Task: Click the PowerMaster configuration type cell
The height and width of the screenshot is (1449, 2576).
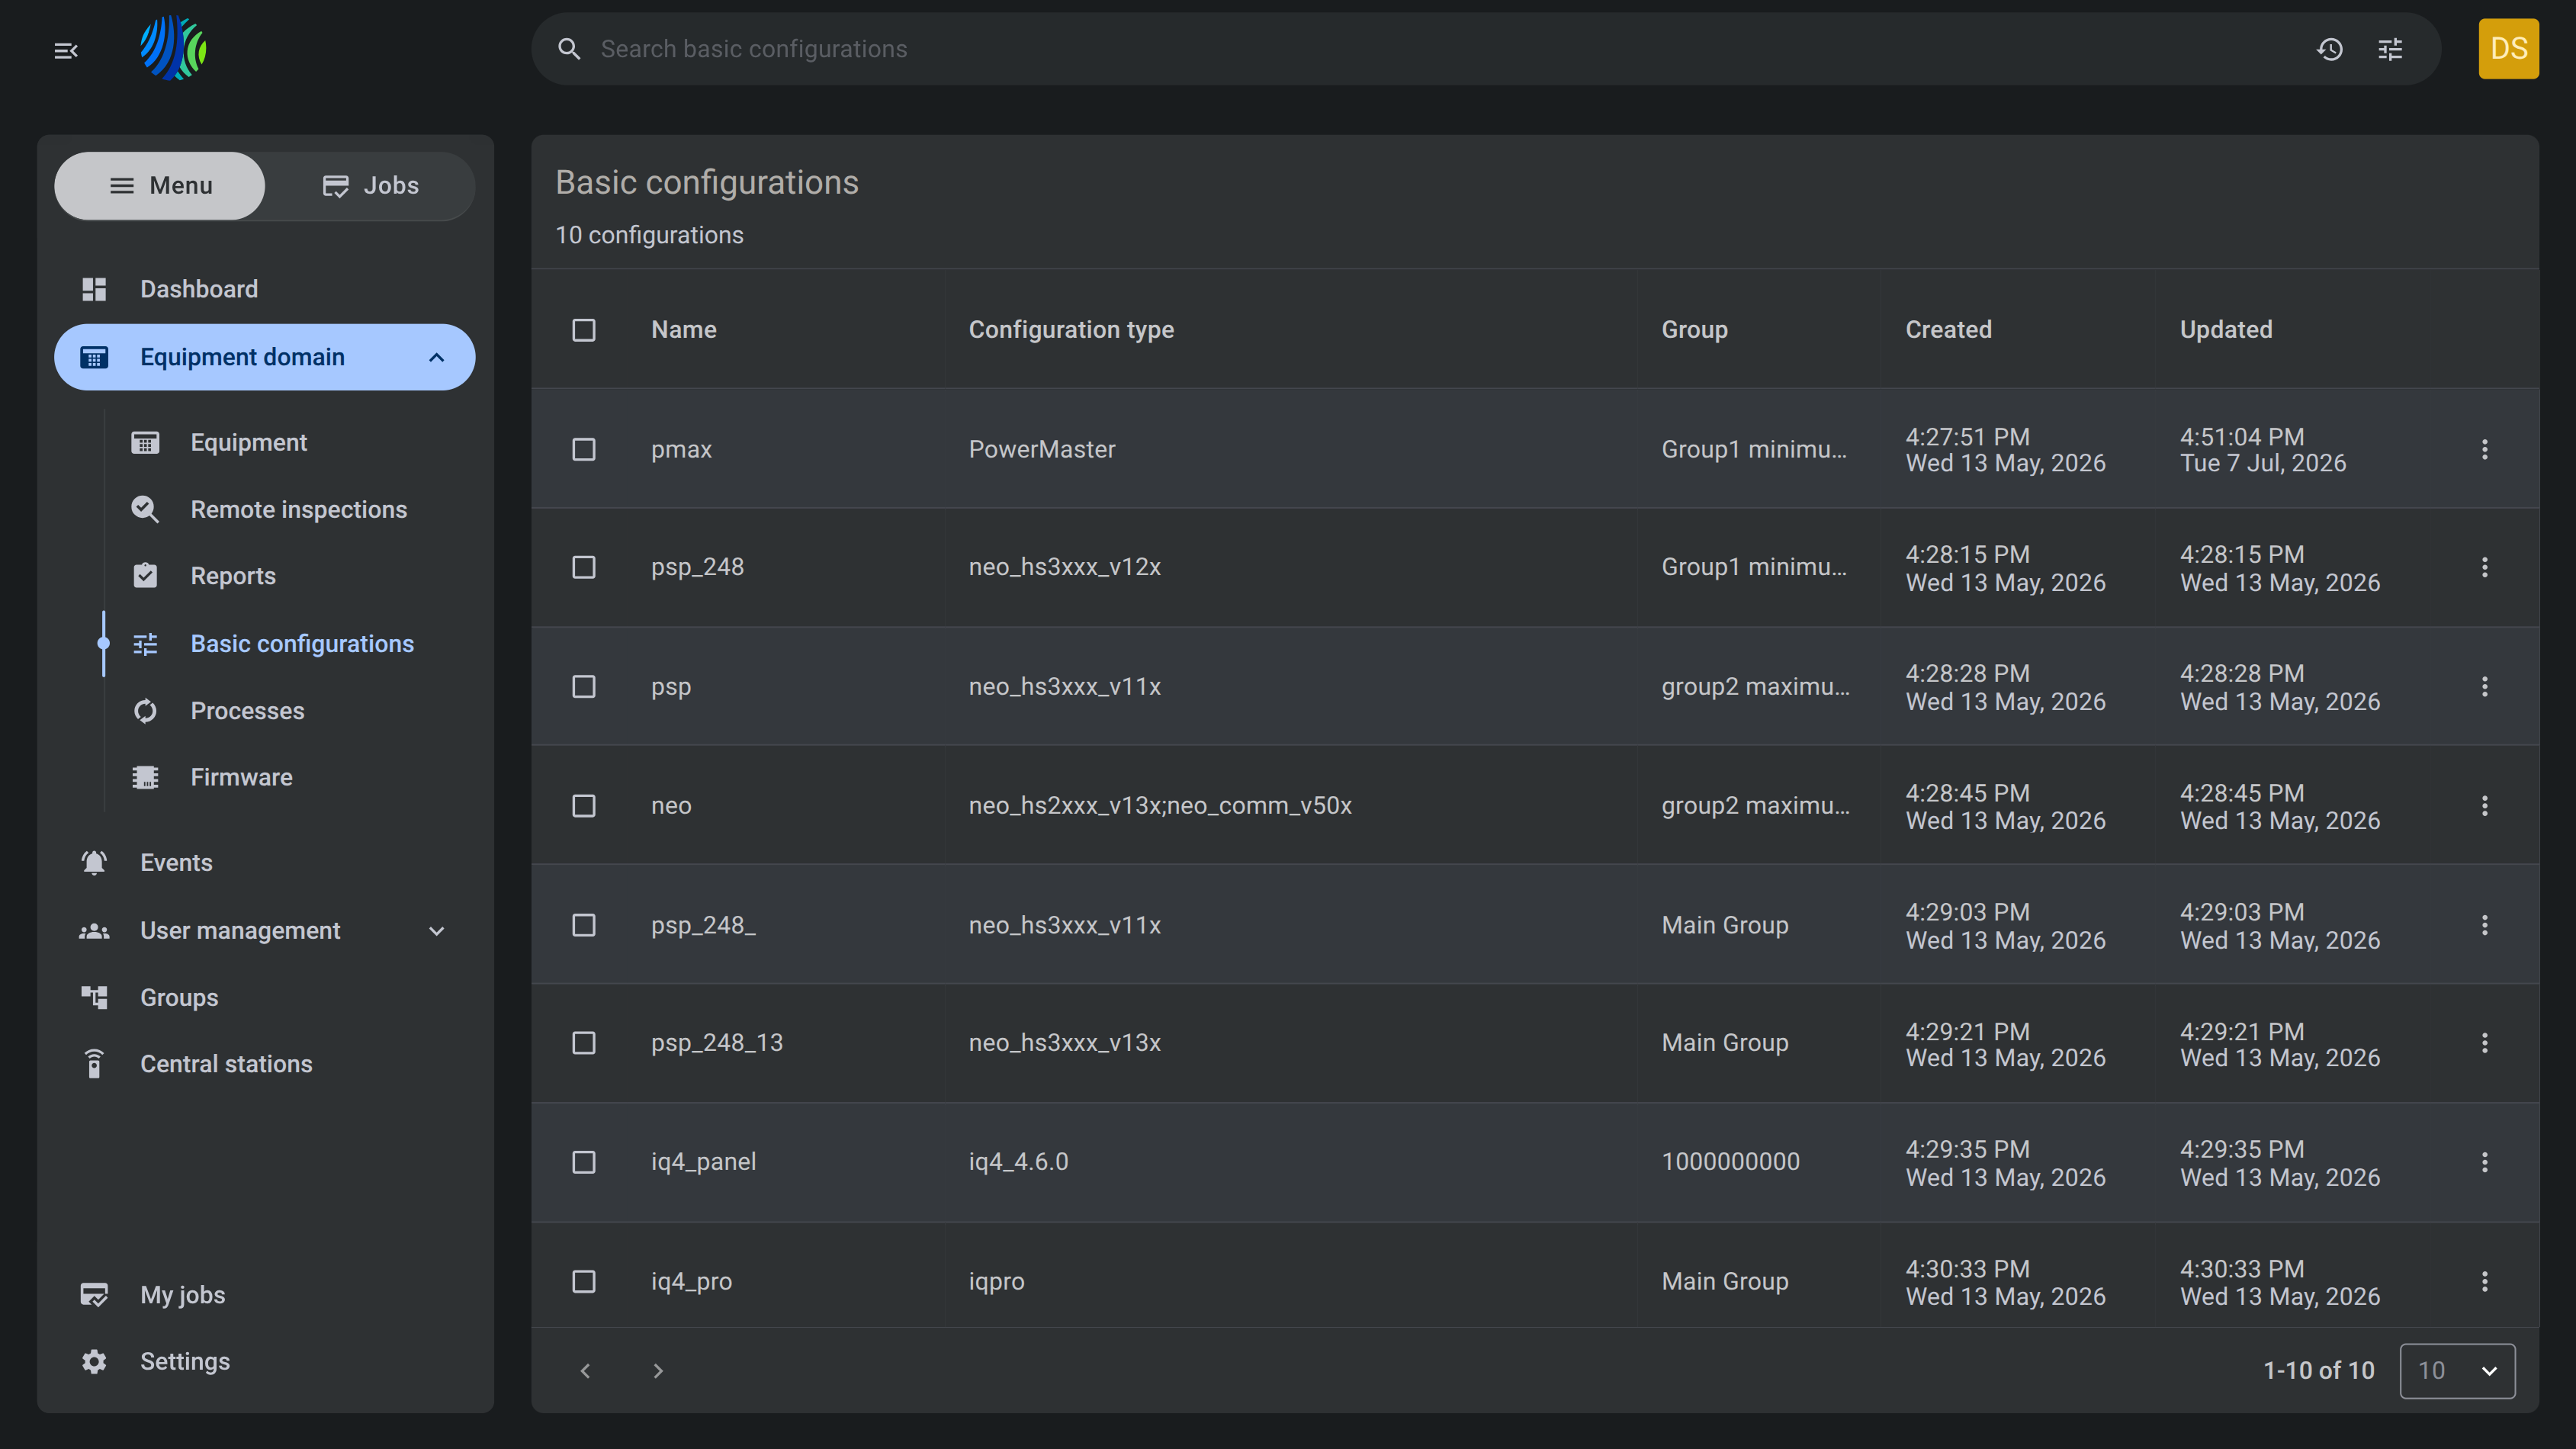Action: click(1041, 449)
